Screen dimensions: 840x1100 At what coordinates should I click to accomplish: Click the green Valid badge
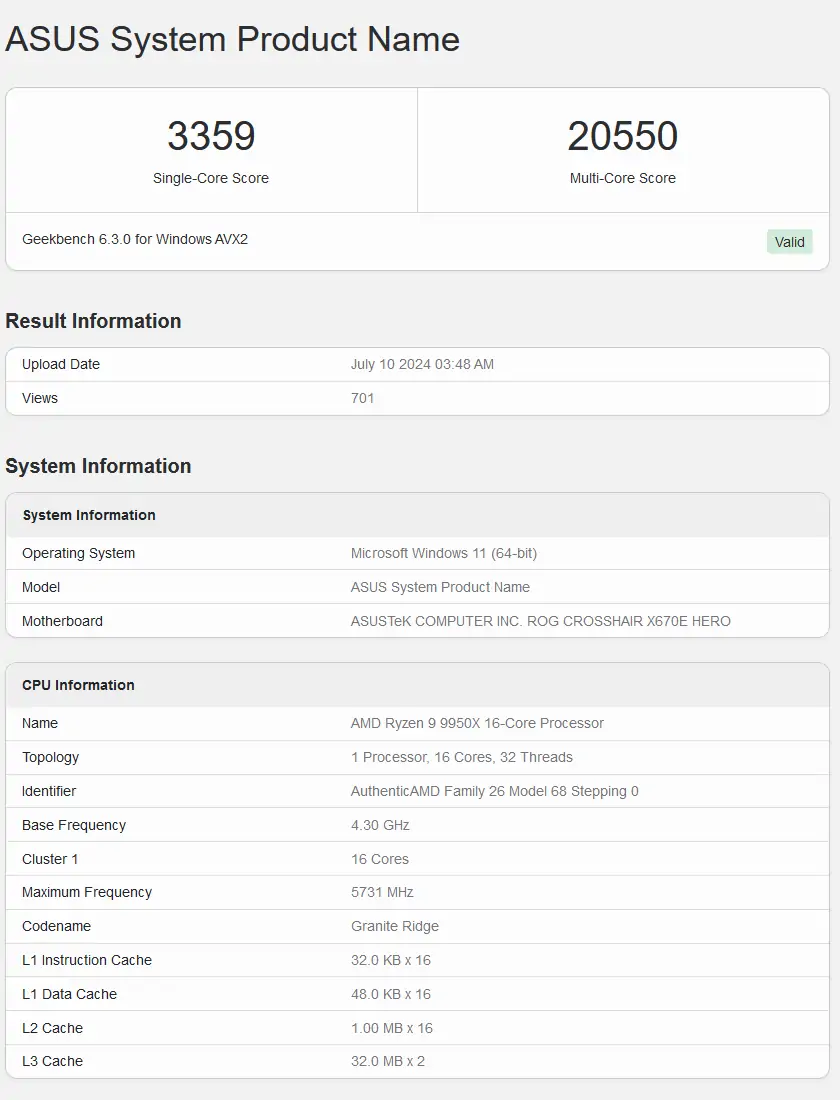point(789,242)
